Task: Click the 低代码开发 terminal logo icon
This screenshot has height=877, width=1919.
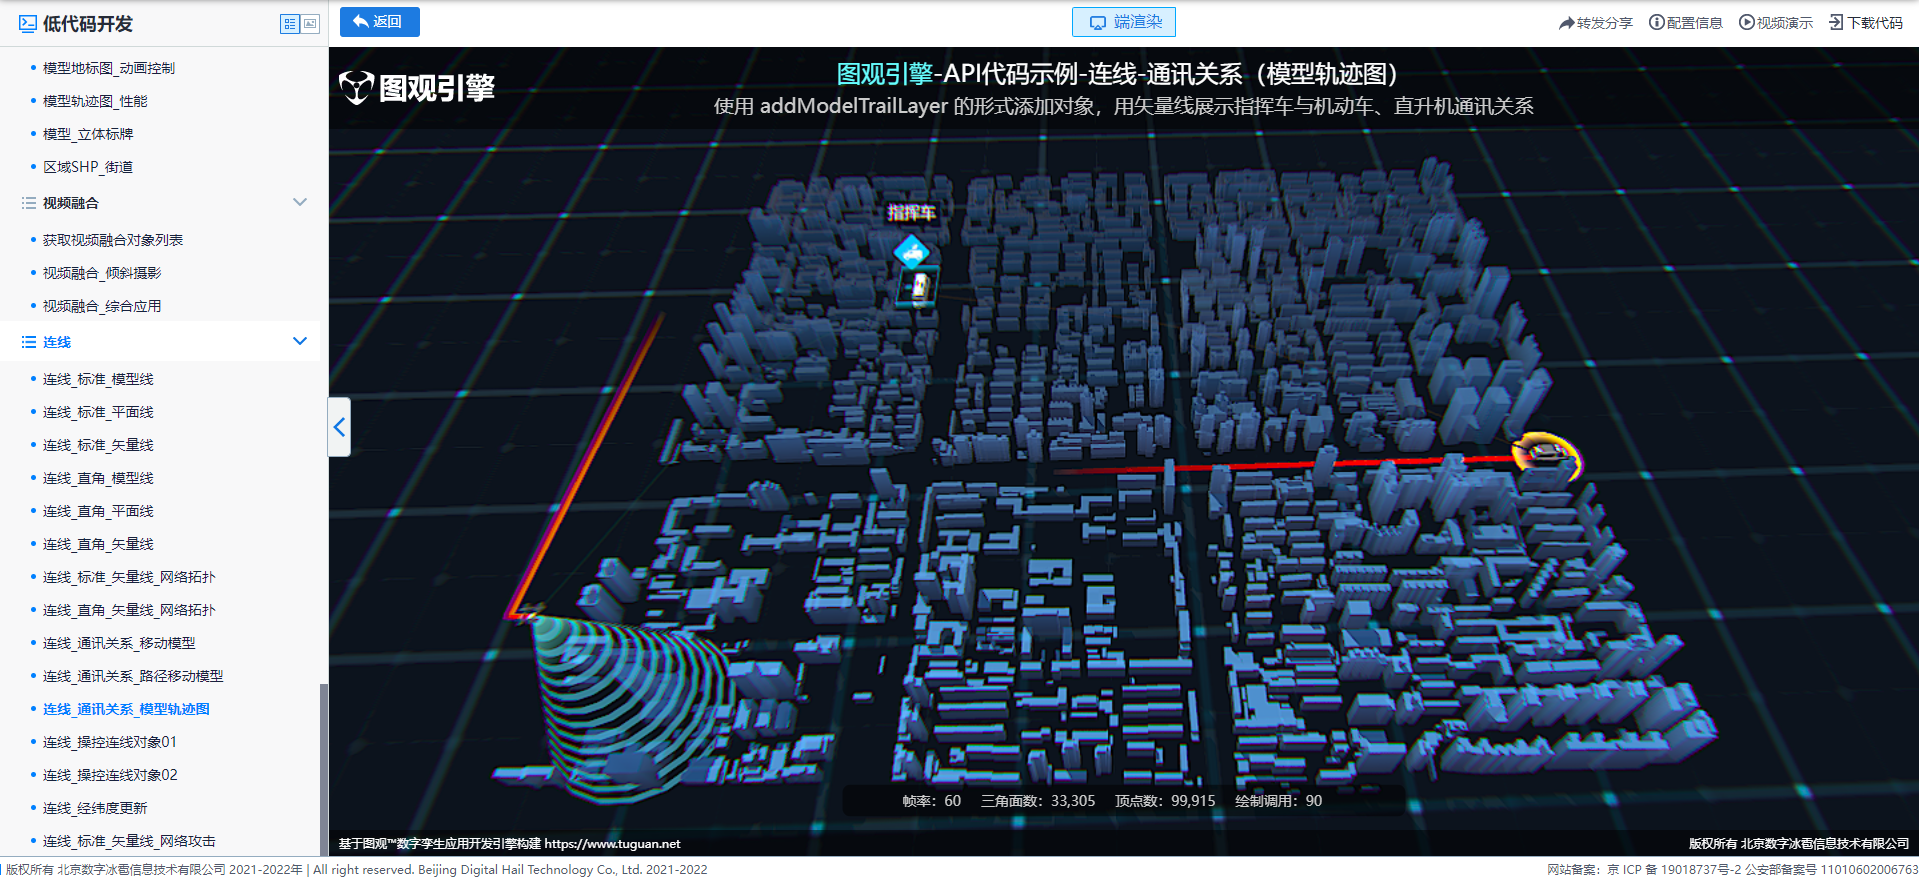Action: pyautogui.click(x=28, y=23)
